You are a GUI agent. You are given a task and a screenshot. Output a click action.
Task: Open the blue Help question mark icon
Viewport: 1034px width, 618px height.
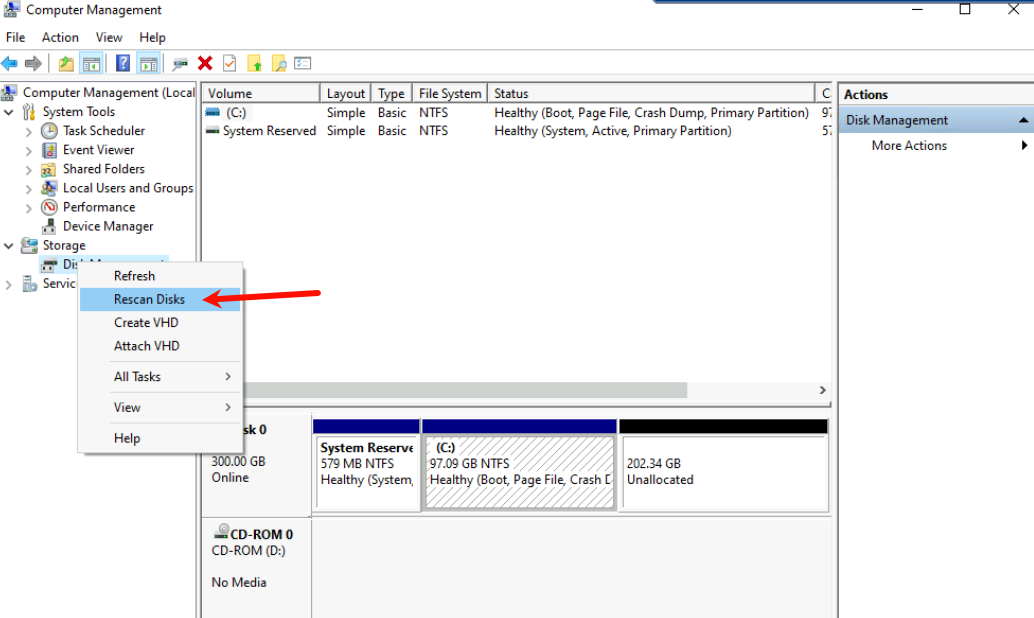pyautogui.click(x=123, y=64)
